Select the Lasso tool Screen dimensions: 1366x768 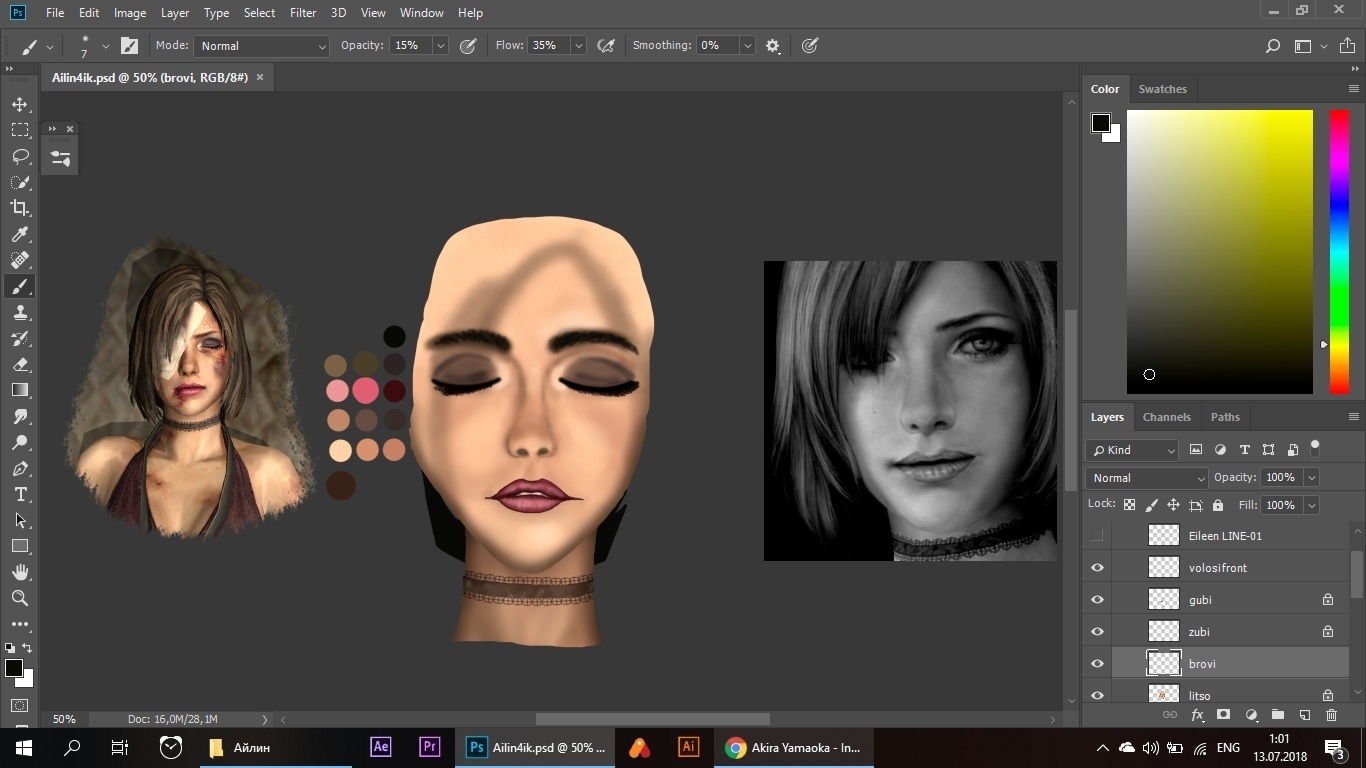click(20, 156)
